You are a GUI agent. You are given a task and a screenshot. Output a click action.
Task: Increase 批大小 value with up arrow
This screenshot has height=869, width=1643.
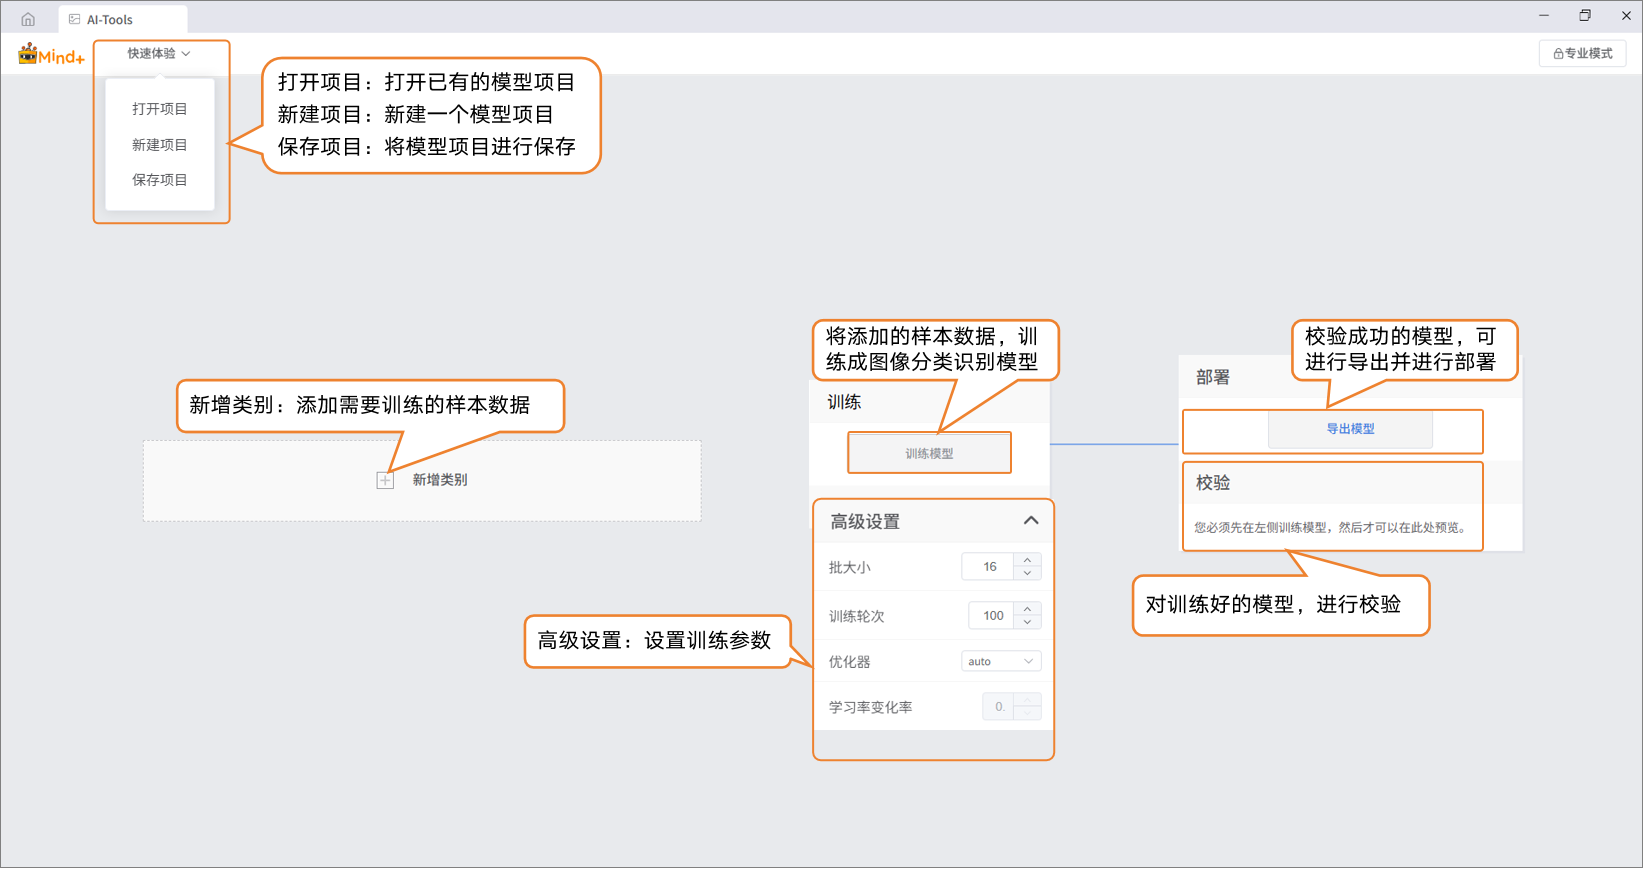pyautogui.click(x=1027, y=560)
